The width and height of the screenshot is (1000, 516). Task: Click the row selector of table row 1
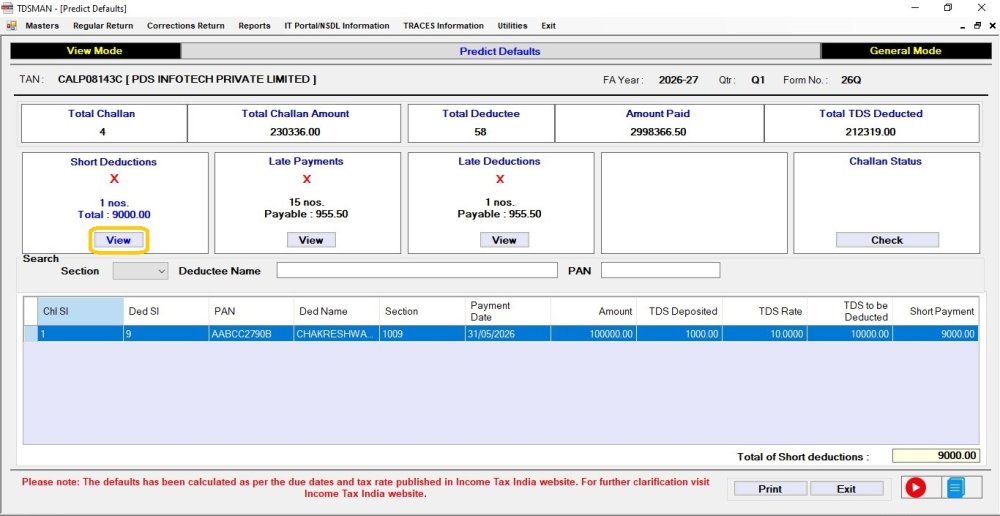tap(31, 334)
